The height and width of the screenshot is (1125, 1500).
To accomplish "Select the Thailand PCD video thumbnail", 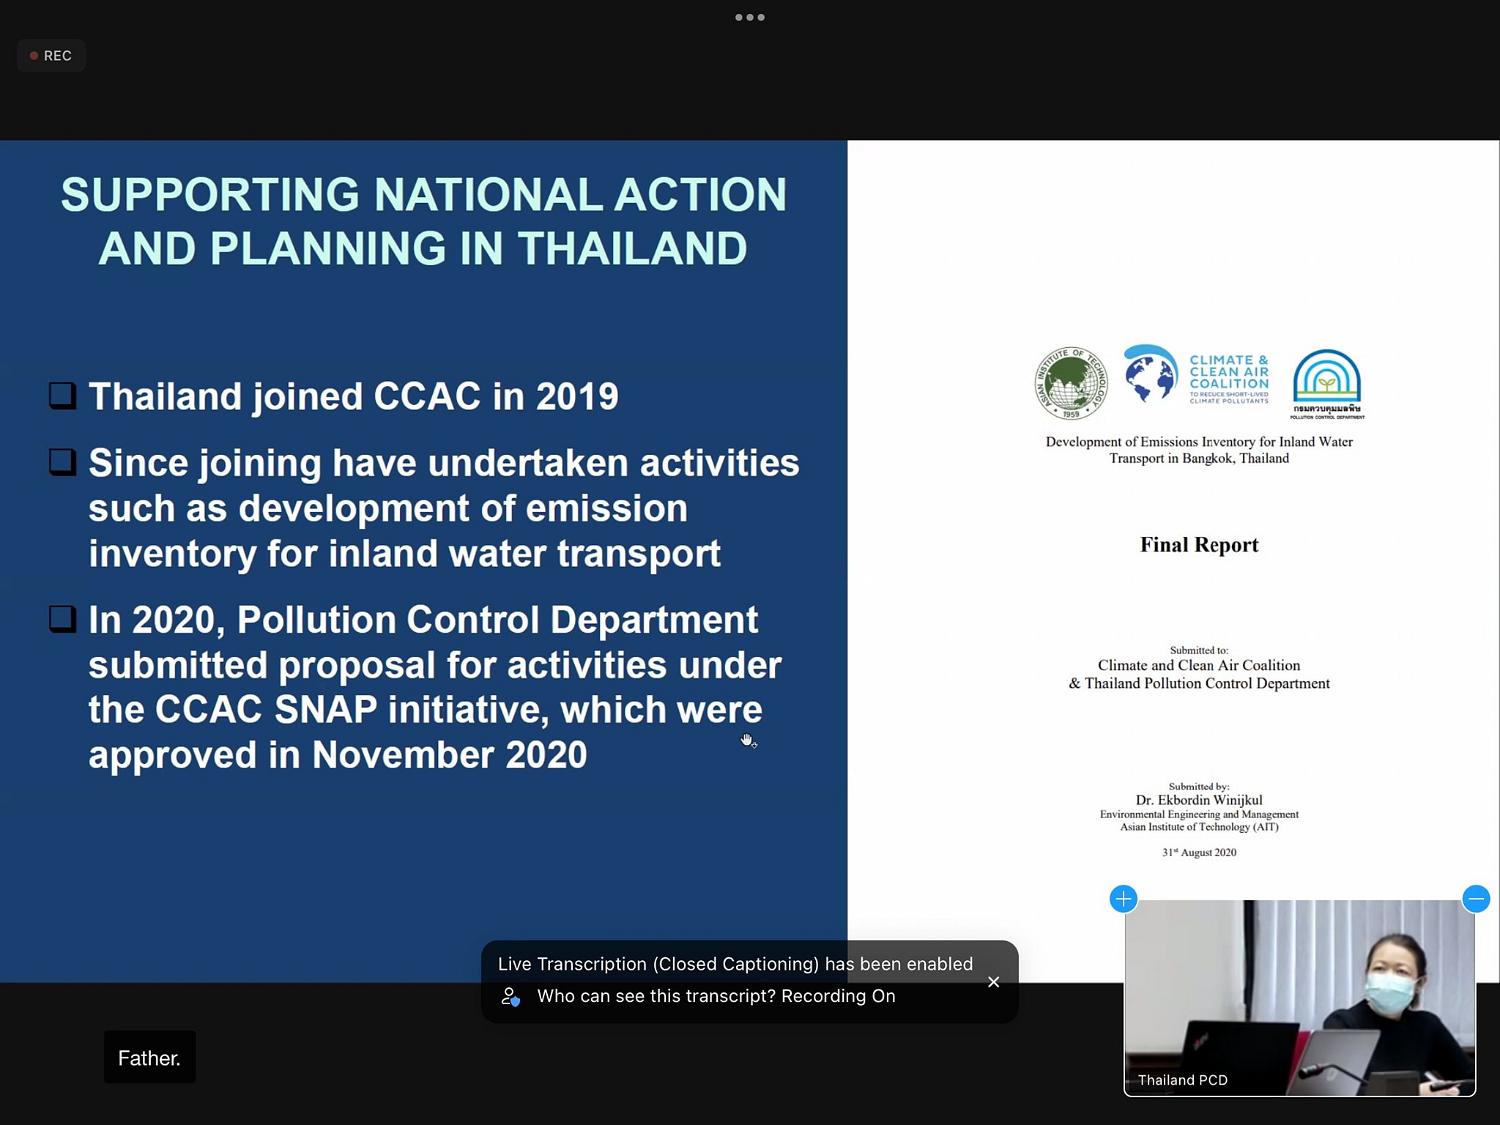I will [x=1299, y=997].
